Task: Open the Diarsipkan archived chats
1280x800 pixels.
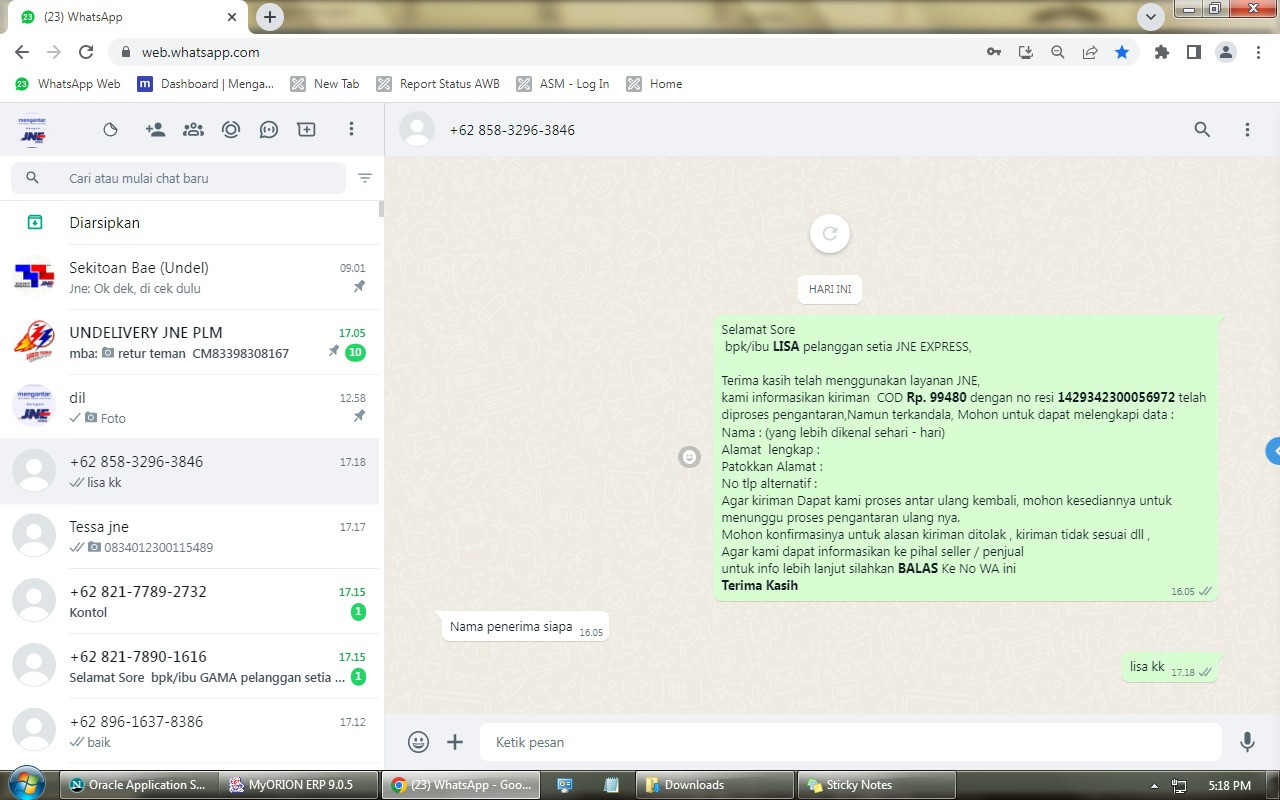Action: click(x=190, y=222)
